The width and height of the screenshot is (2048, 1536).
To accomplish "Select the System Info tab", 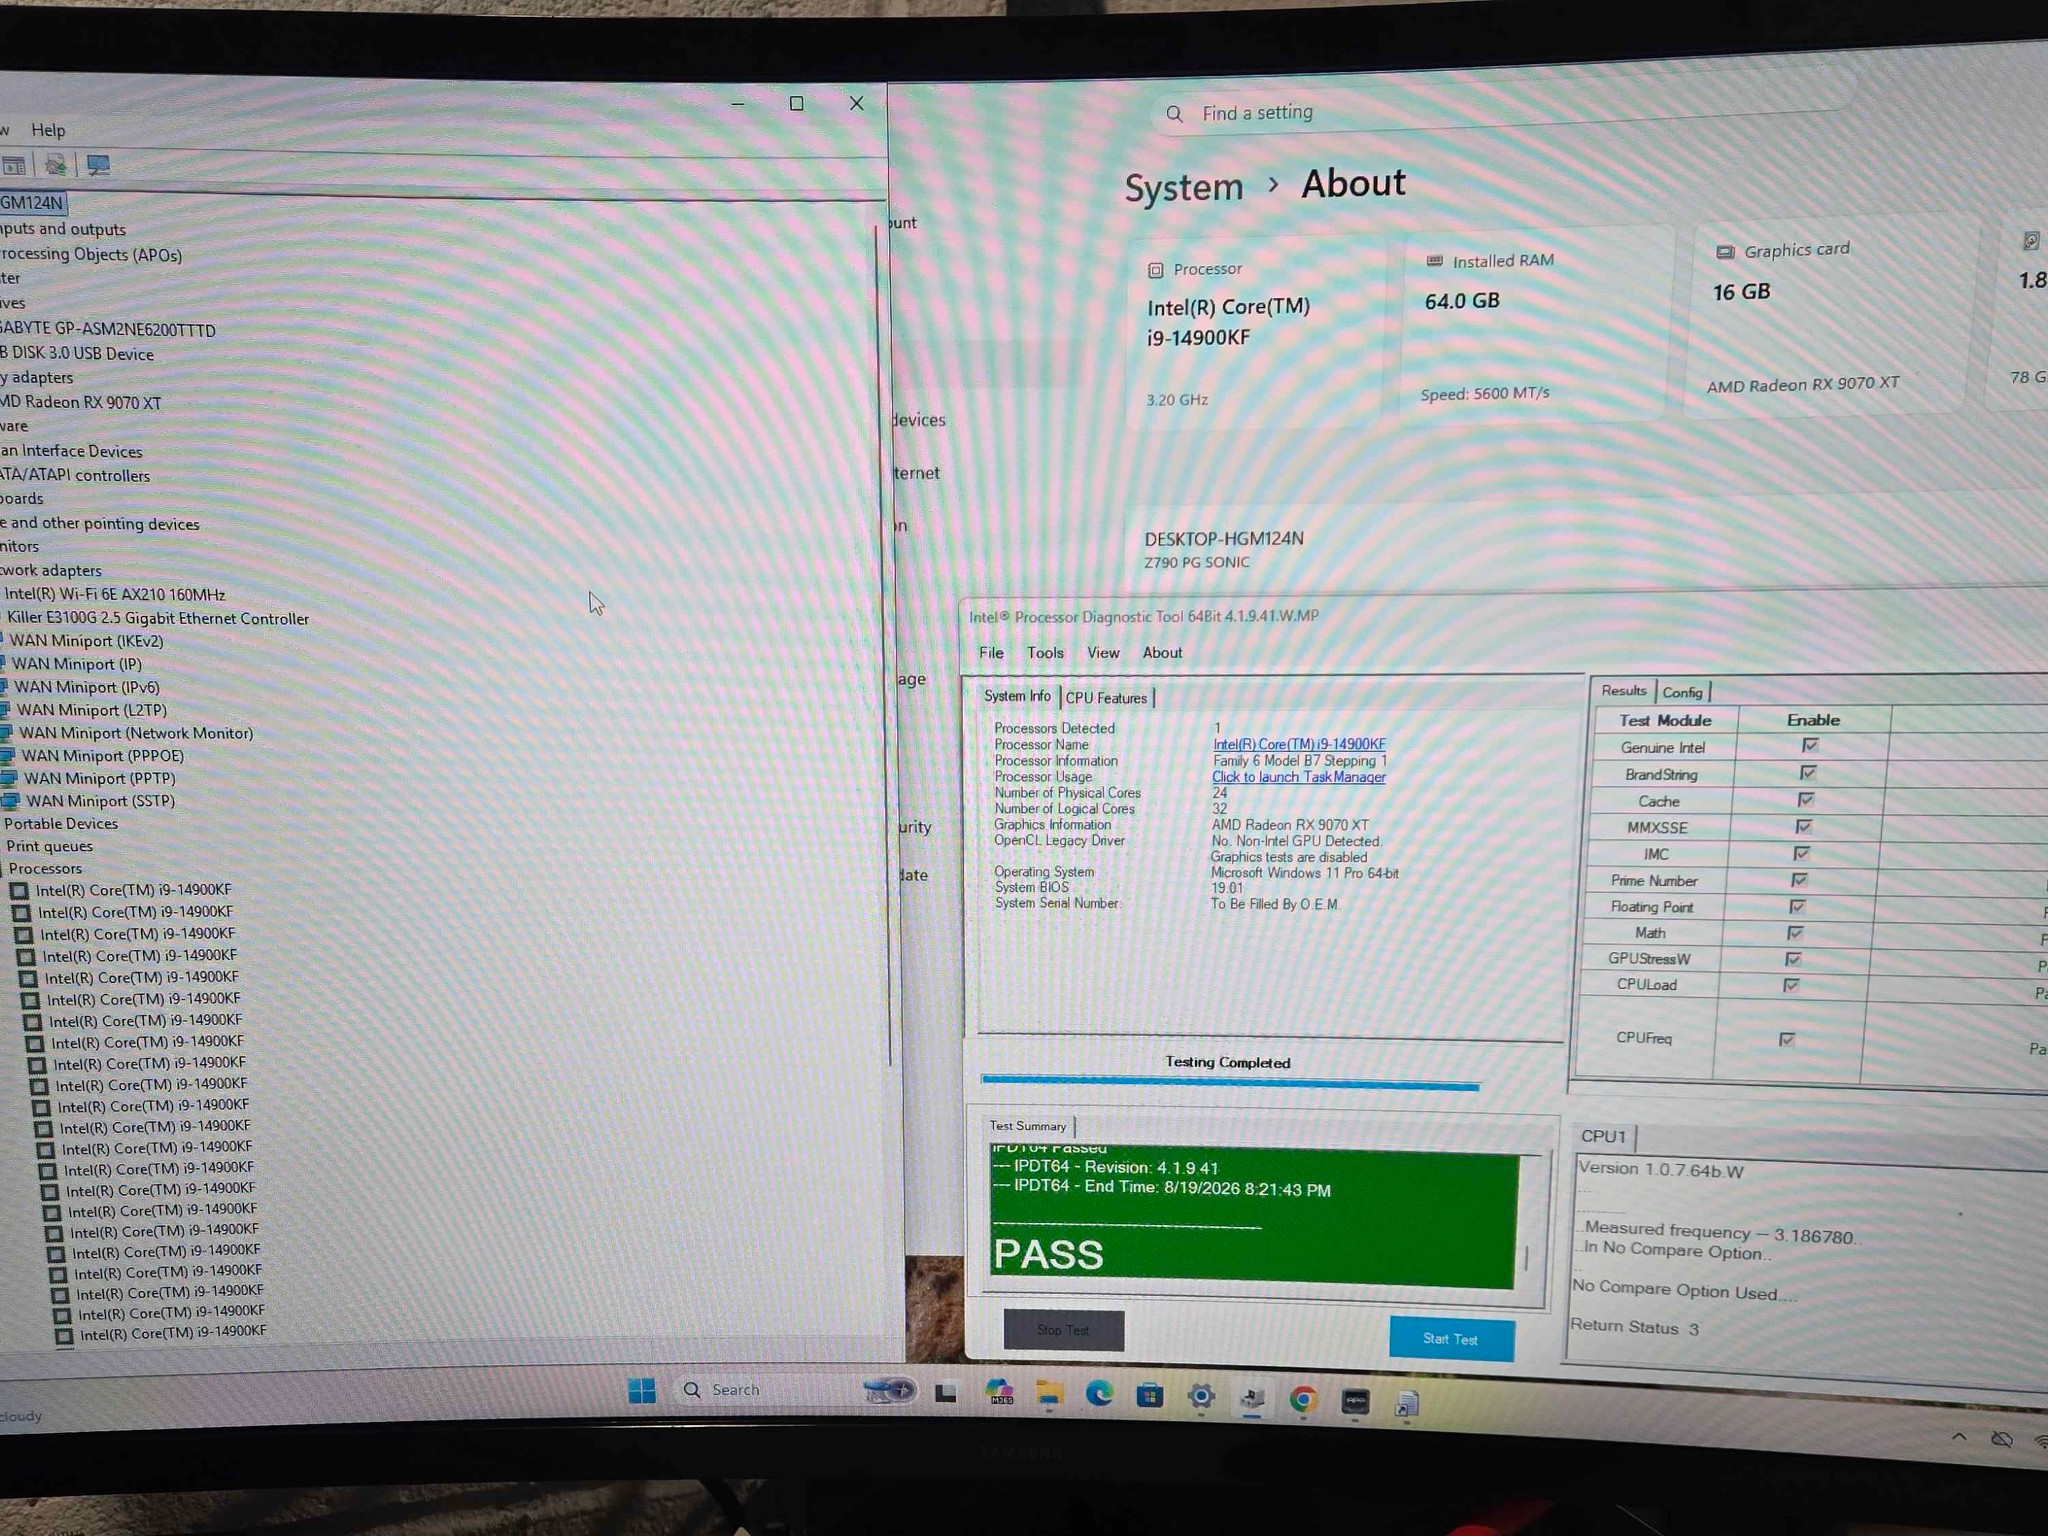I will 1017,696.
